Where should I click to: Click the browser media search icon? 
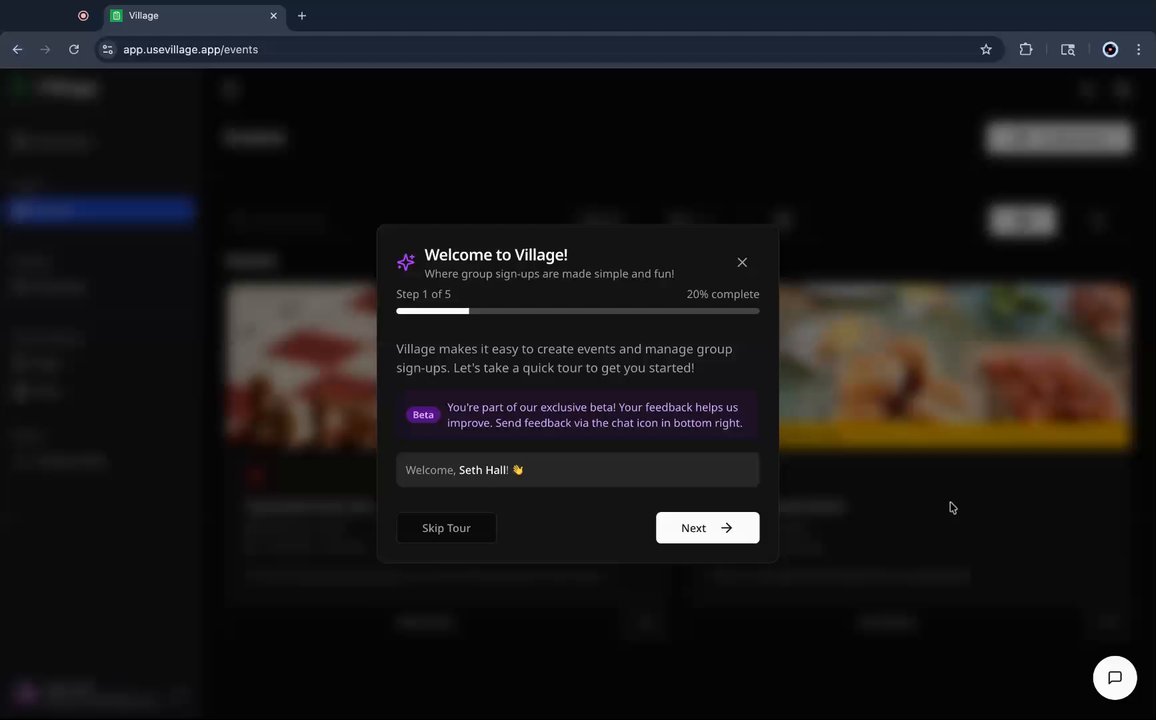pyautogui.click(x=1068, y=49)
